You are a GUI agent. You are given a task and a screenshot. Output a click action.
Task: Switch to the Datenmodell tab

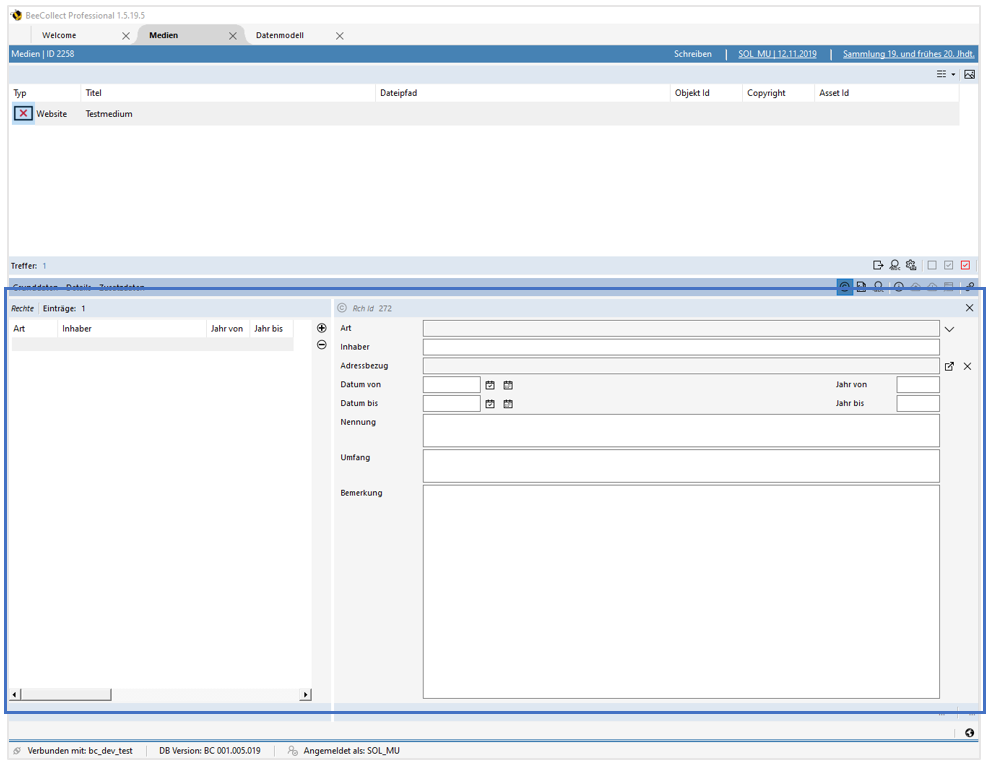(x=280, y=35)
